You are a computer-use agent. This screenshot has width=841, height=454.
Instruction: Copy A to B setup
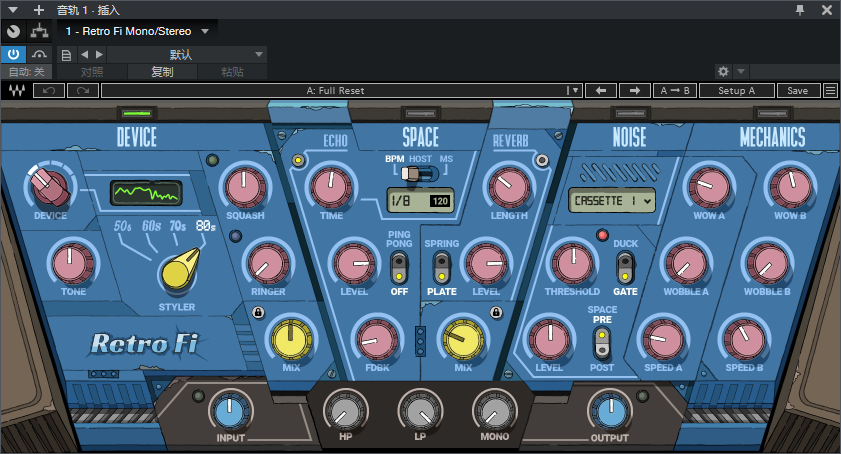point(675,91)
